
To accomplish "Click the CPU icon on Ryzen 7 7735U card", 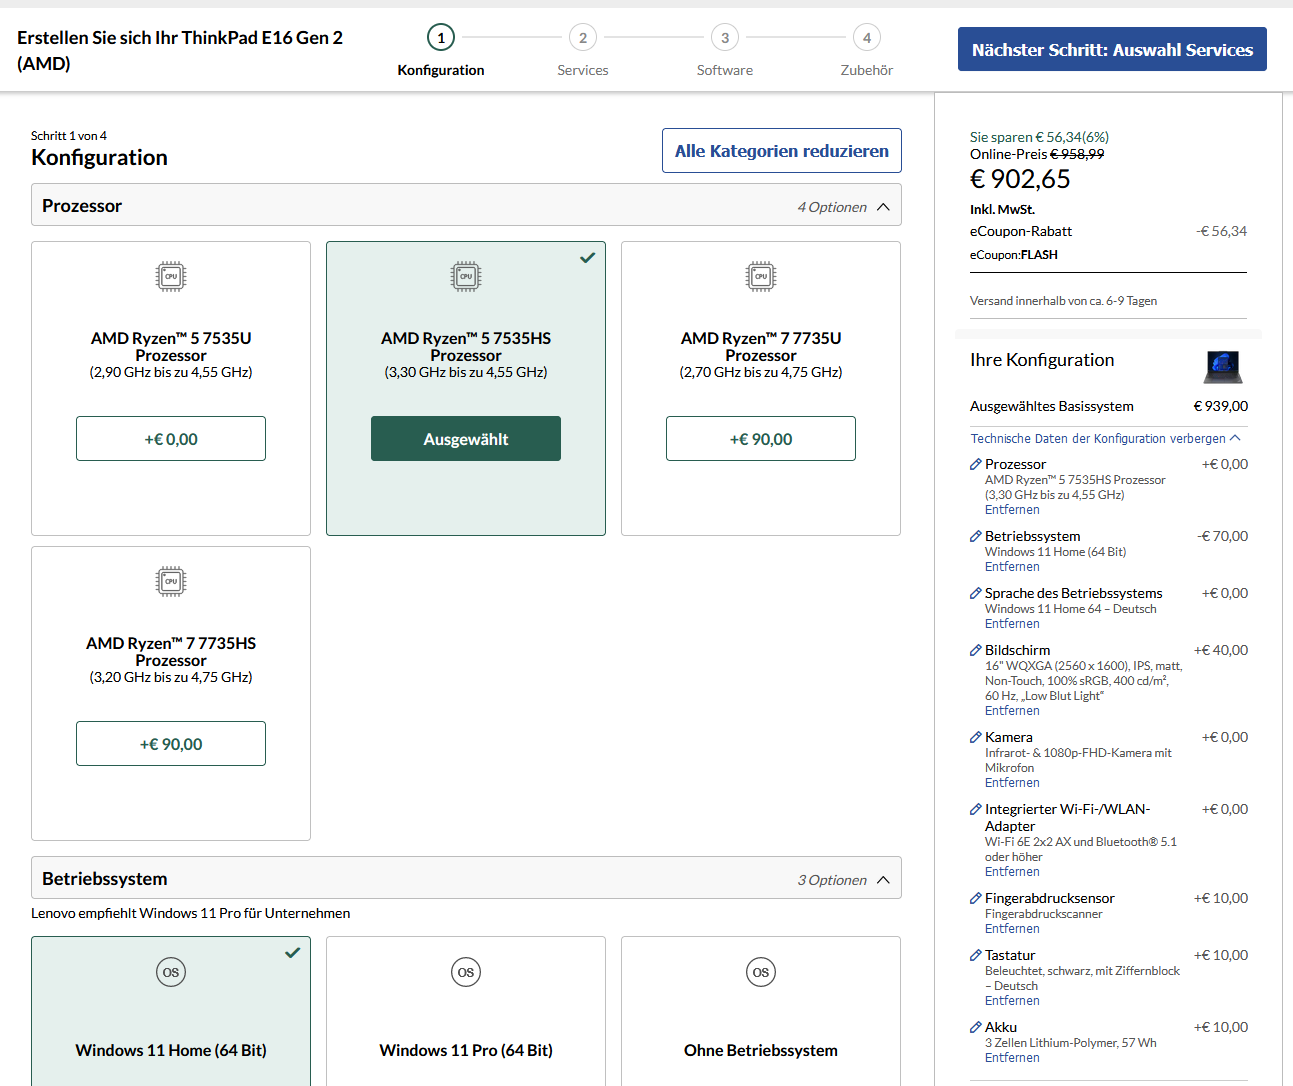I will coord(761,276).
